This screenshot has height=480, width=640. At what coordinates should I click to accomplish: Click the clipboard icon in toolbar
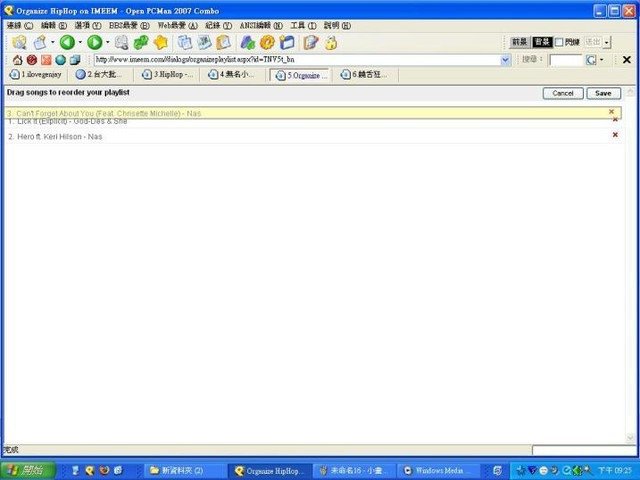(x=223, y=42)
